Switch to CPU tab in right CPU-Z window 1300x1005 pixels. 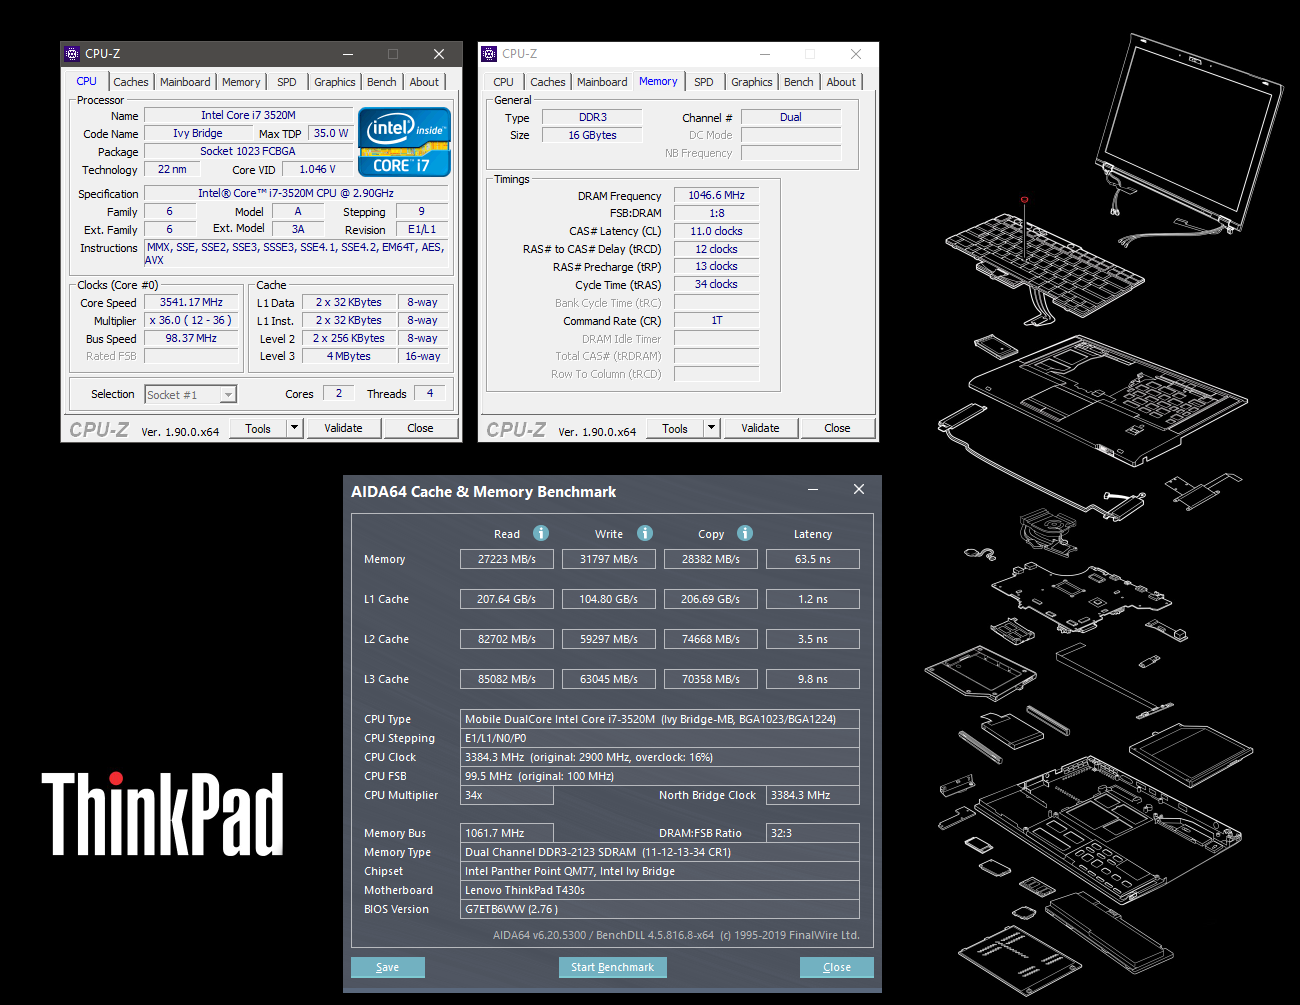coord(504,82)
